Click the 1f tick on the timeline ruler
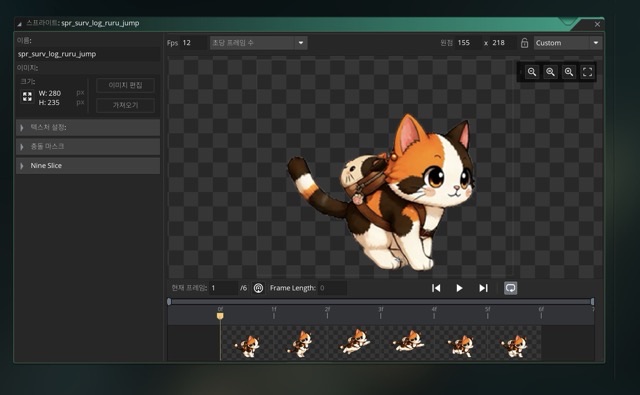This screenshot has width=640, height=395. [x=274, y=313]
